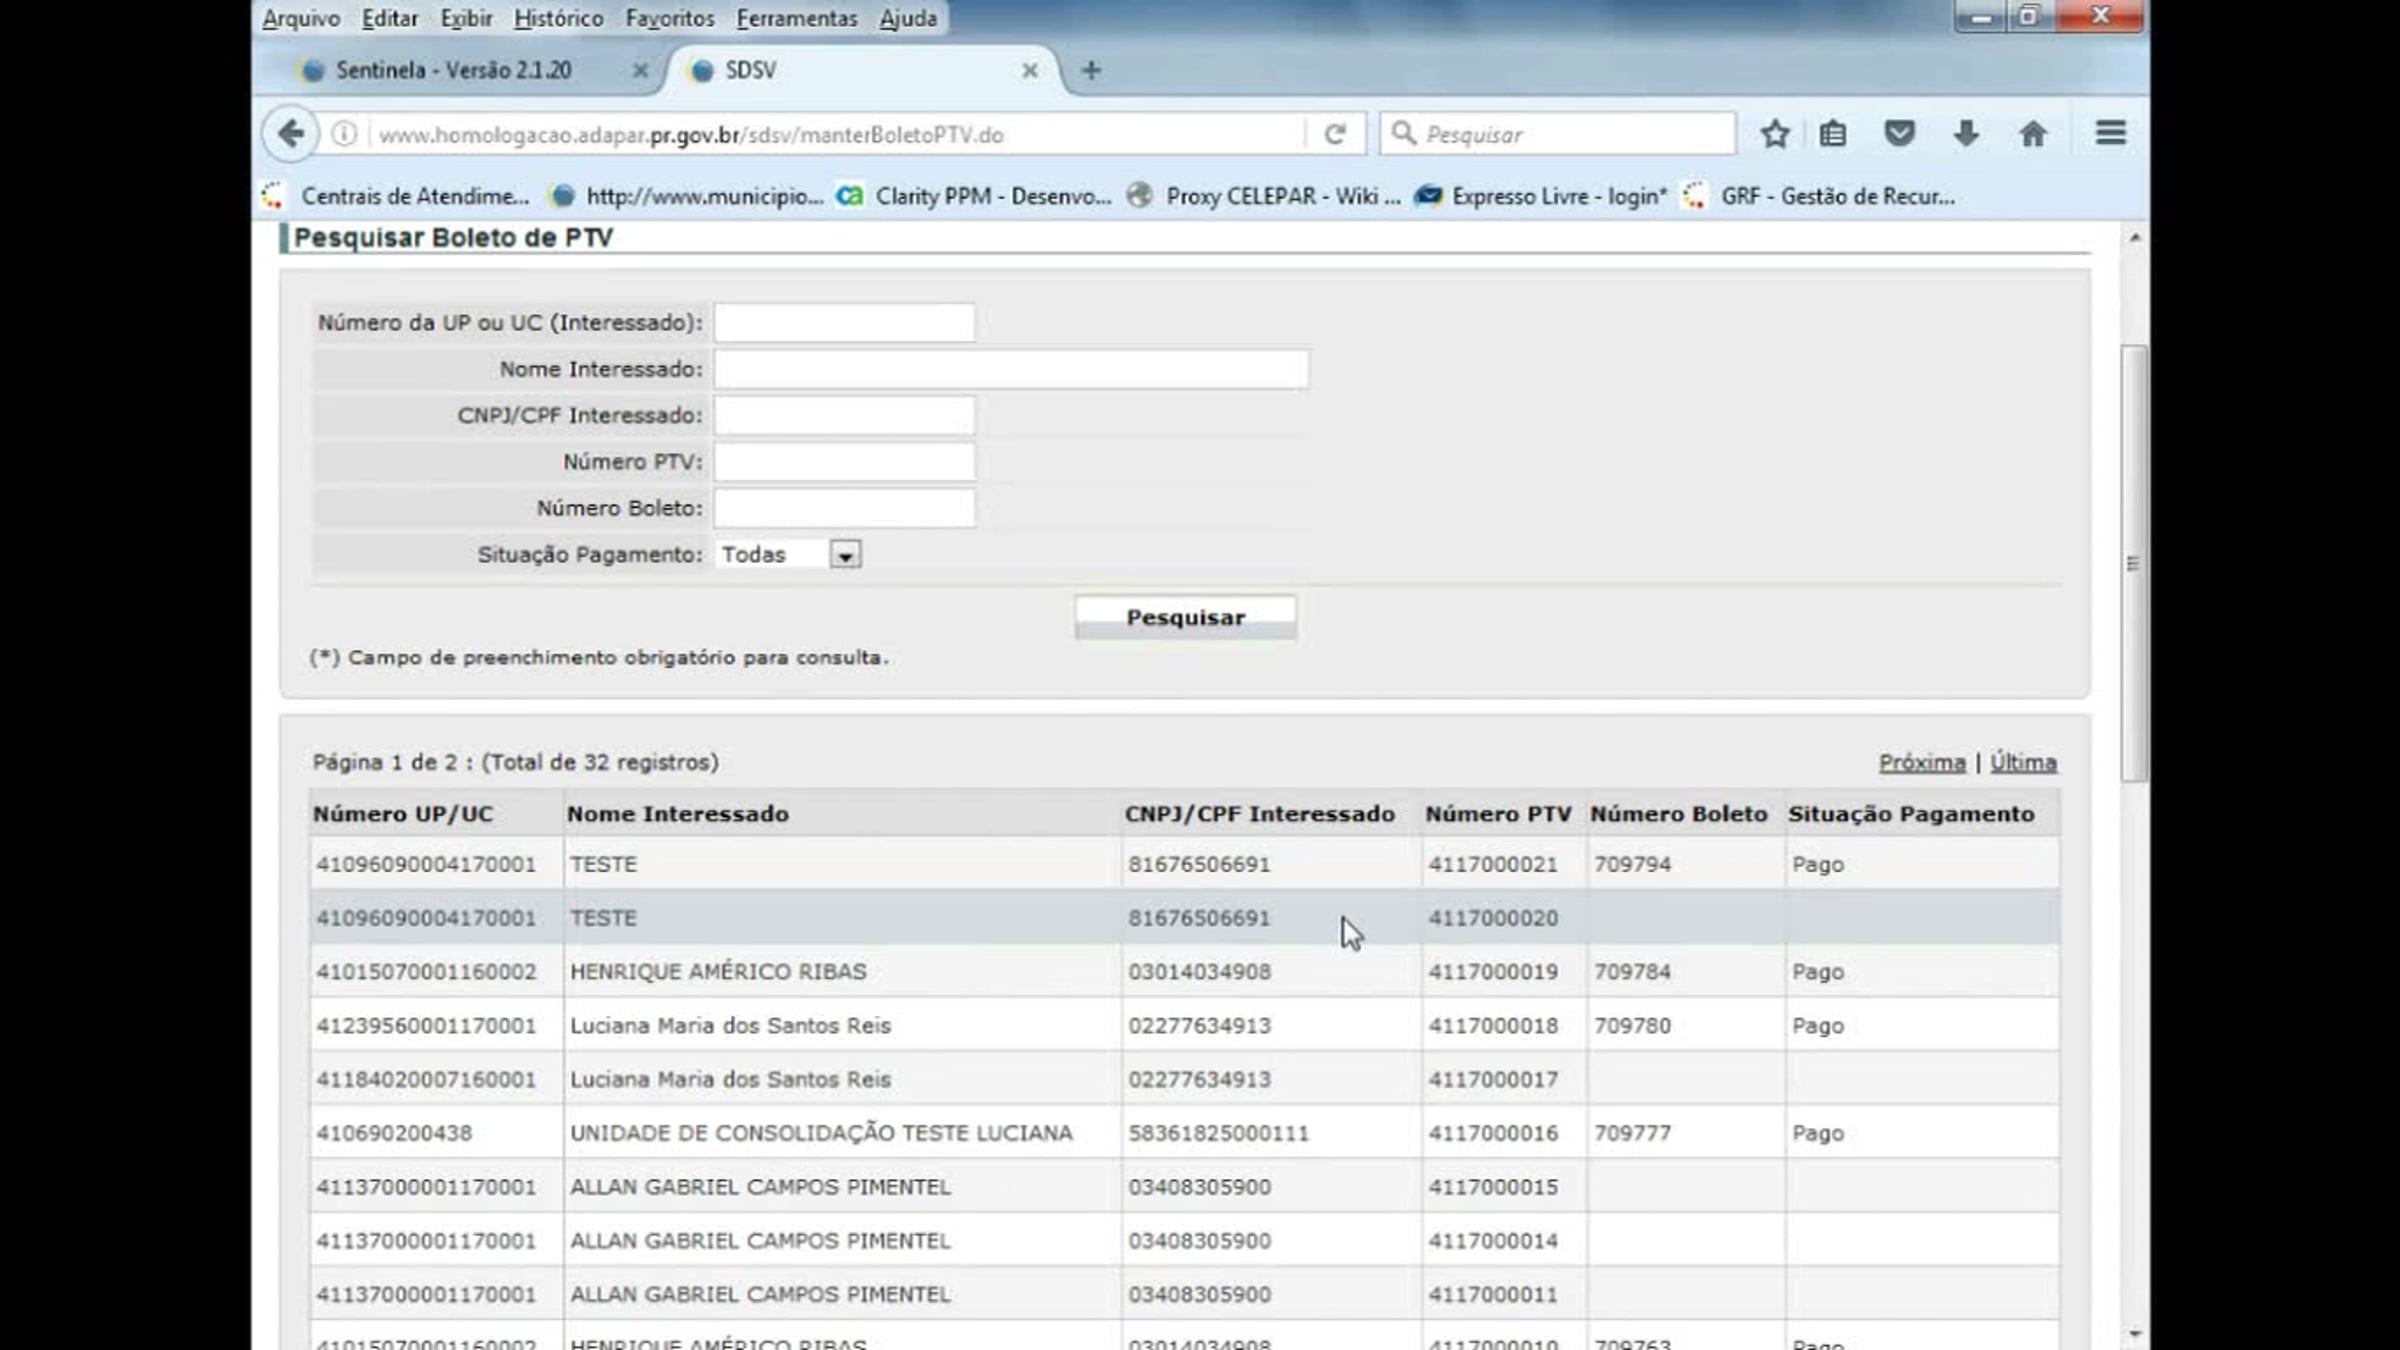Click the Número da UP ou UC field
Screen dimensions: 2400x1350
click(x=844, y=322)
